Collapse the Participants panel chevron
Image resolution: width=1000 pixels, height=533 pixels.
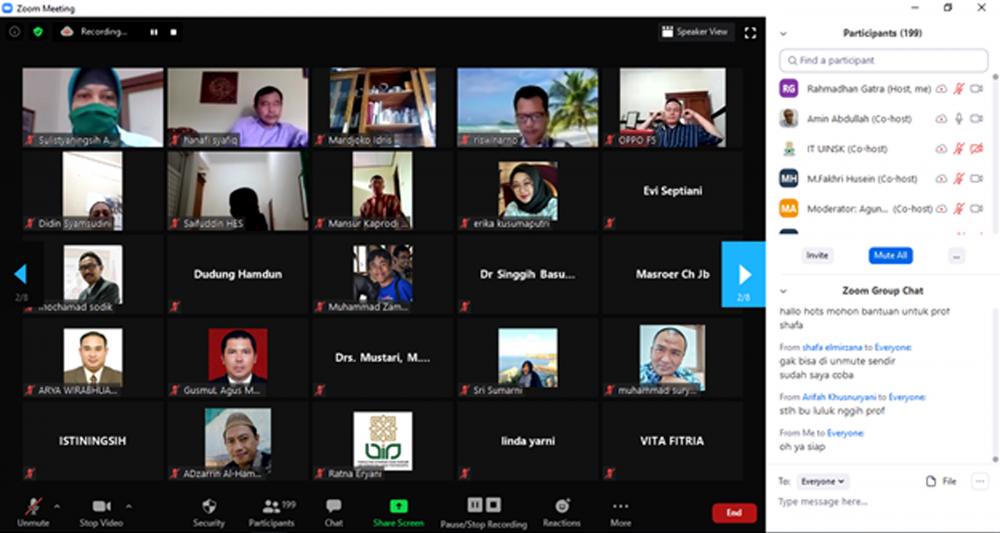(783, 33)
